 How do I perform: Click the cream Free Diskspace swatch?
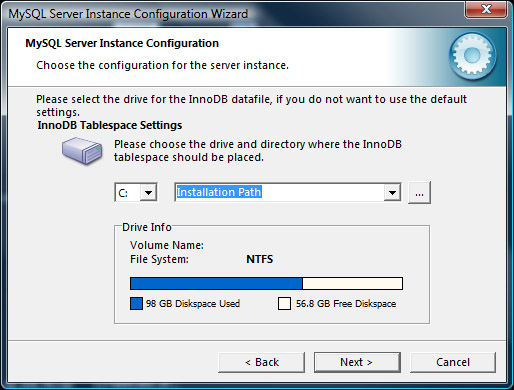[x=284, y=304]
